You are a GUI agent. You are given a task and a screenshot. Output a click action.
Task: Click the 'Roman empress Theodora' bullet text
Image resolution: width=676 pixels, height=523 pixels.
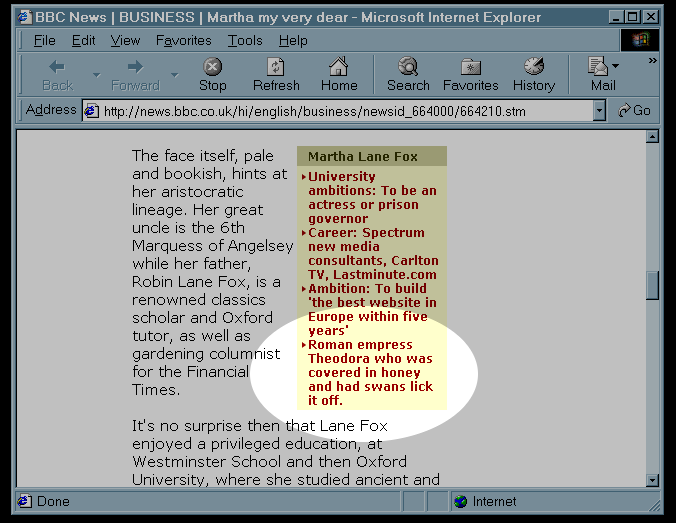click(x=370, y=373)
